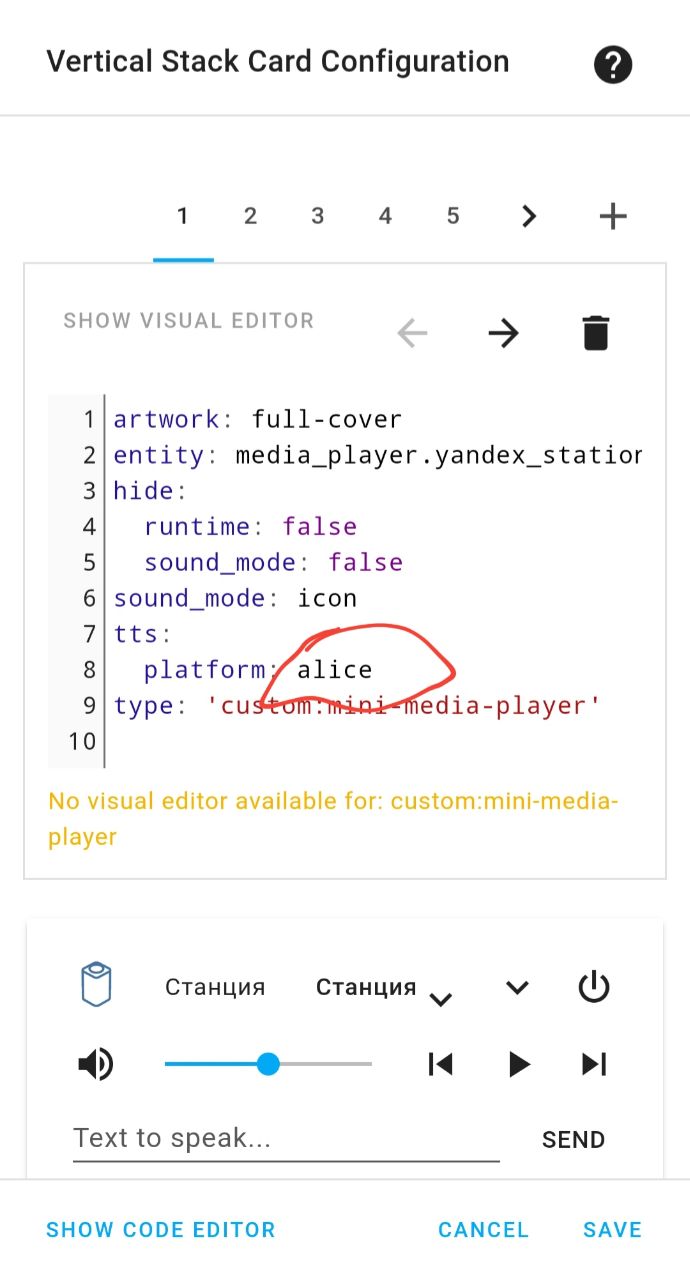The height and width of the screenshot is (1280, 690).
Task: Toggle the media player power button
Action: 594,988
